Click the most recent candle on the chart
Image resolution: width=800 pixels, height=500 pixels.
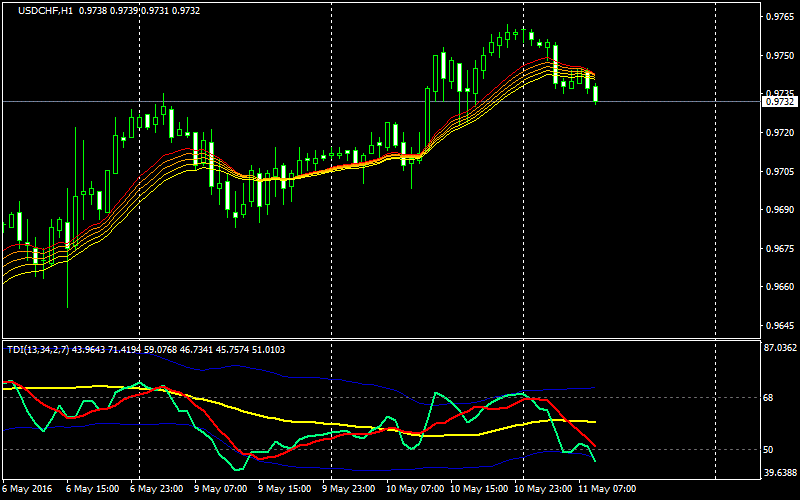click(596, 94)
